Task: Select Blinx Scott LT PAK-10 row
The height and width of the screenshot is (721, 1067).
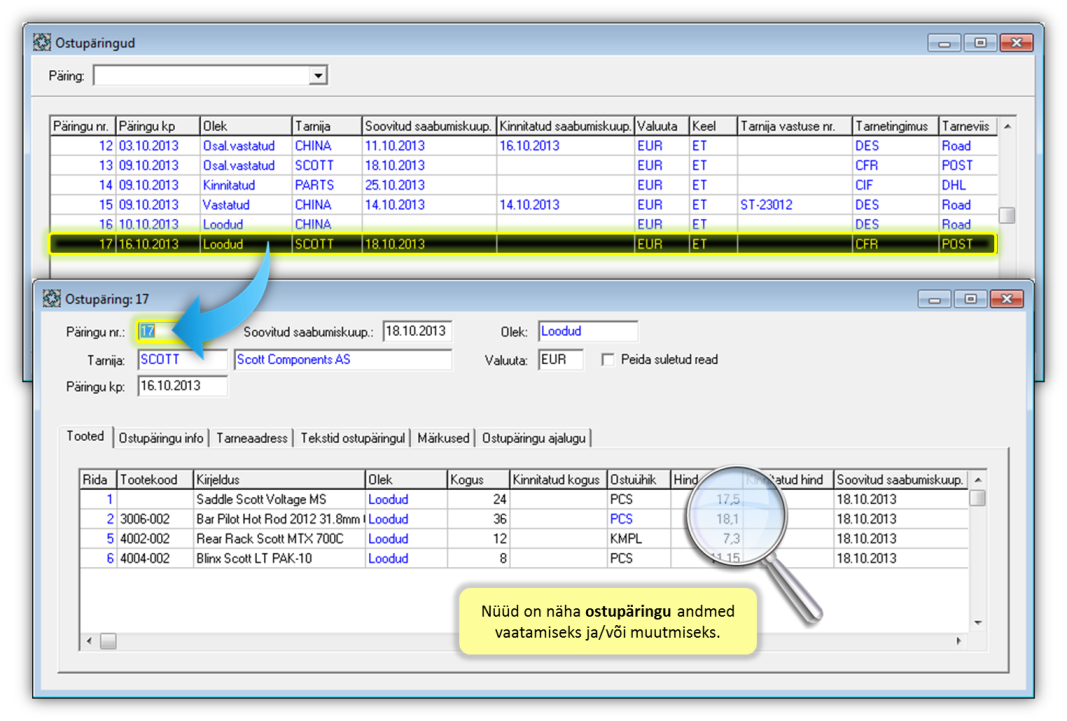Action: click(x=523, y=558)
